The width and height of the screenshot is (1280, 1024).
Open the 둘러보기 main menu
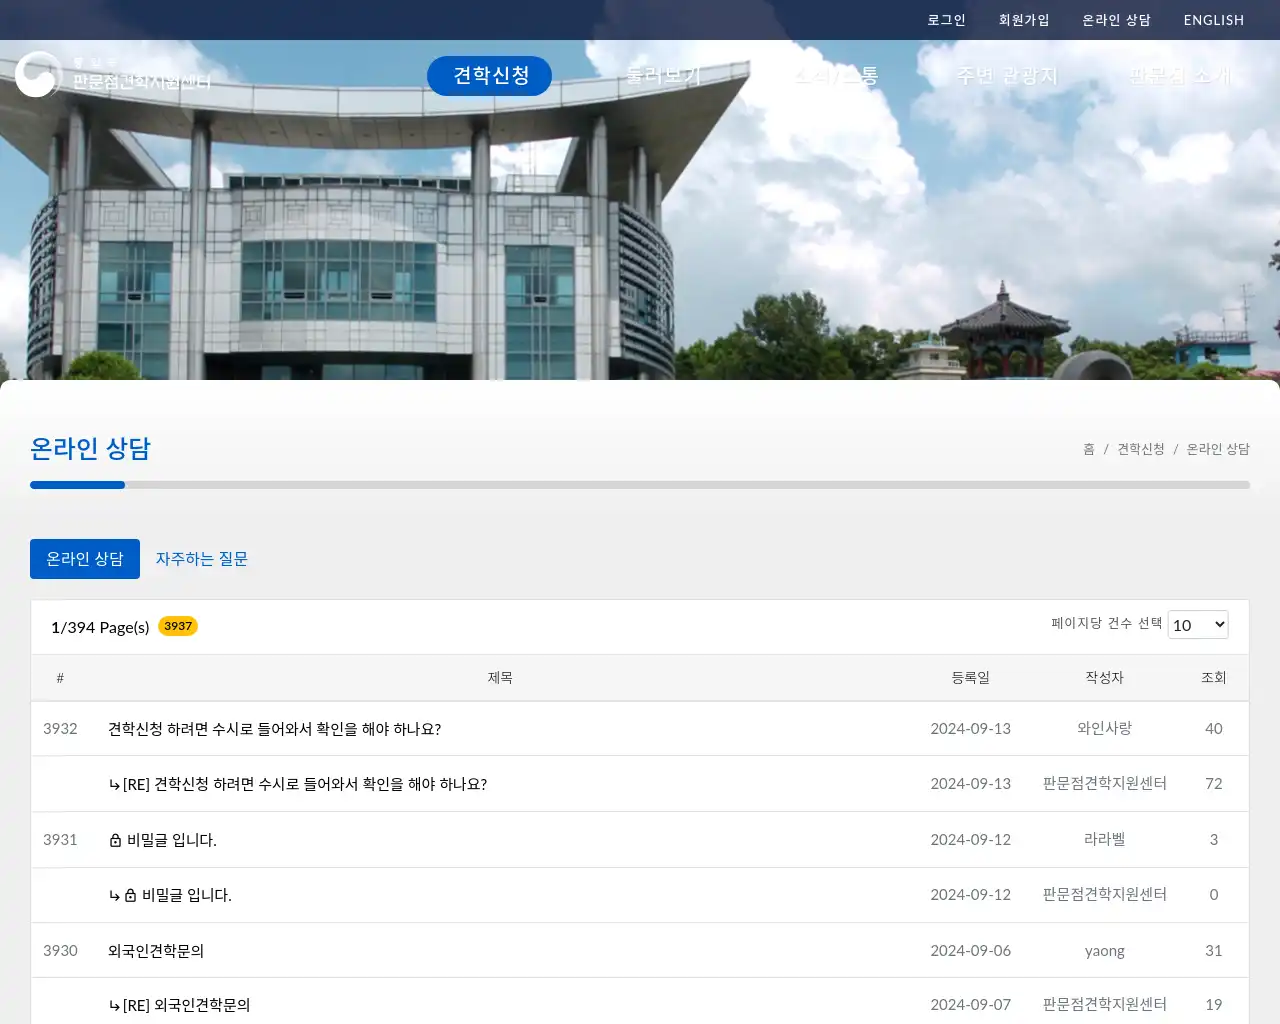pyautogui.click(x=662, y=76)
